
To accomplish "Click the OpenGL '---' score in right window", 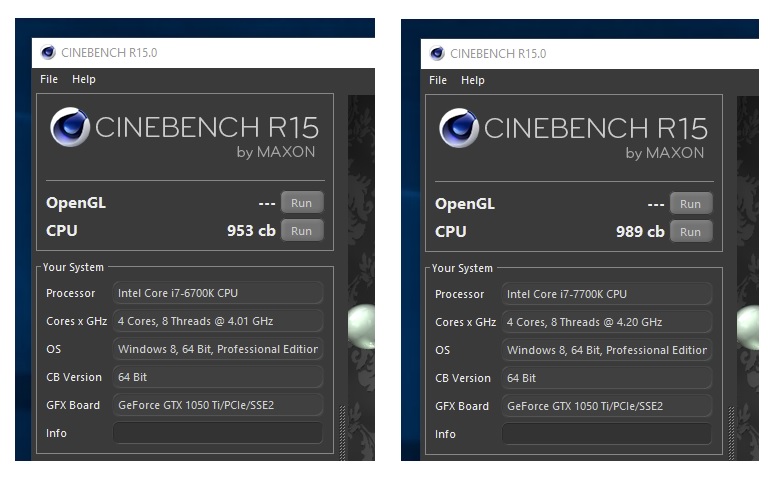I will click(656, 204).
